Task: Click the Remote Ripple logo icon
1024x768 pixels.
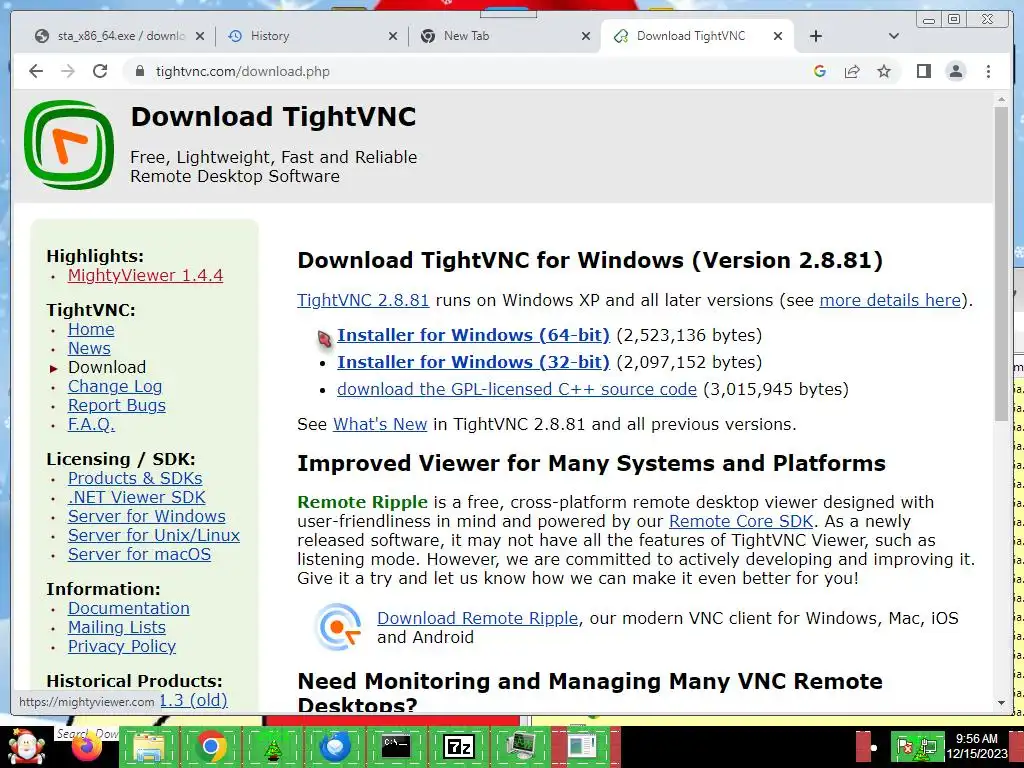Action: click(x=338, y=627)
